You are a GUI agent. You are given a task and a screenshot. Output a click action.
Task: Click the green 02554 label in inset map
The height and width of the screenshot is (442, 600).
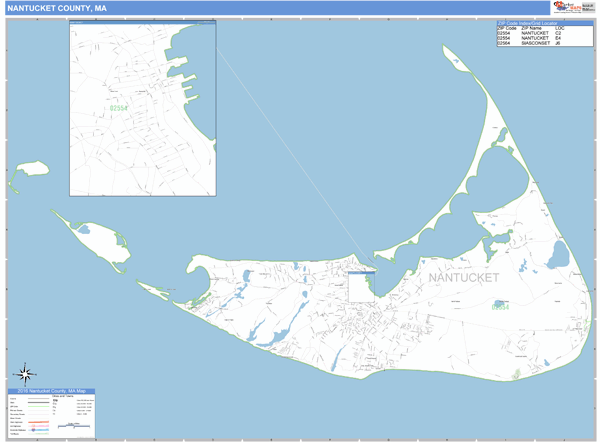click(x=119, y=108)
